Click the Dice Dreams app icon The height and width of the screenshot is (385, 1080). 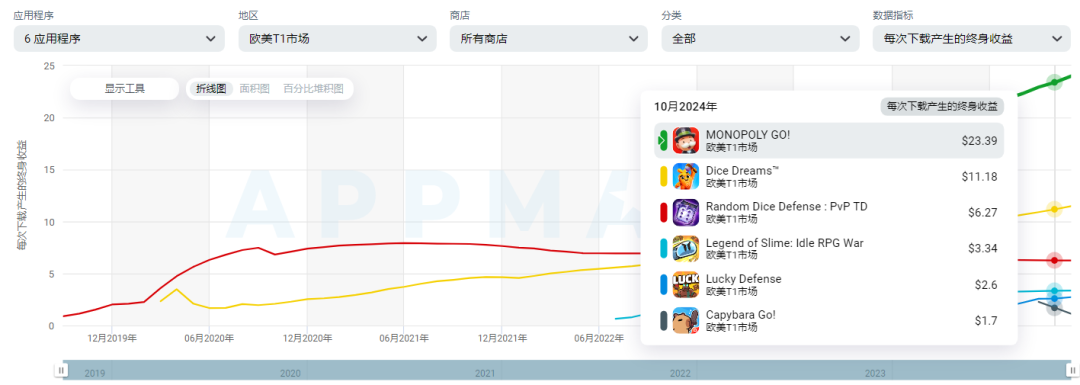coord(685,176)
